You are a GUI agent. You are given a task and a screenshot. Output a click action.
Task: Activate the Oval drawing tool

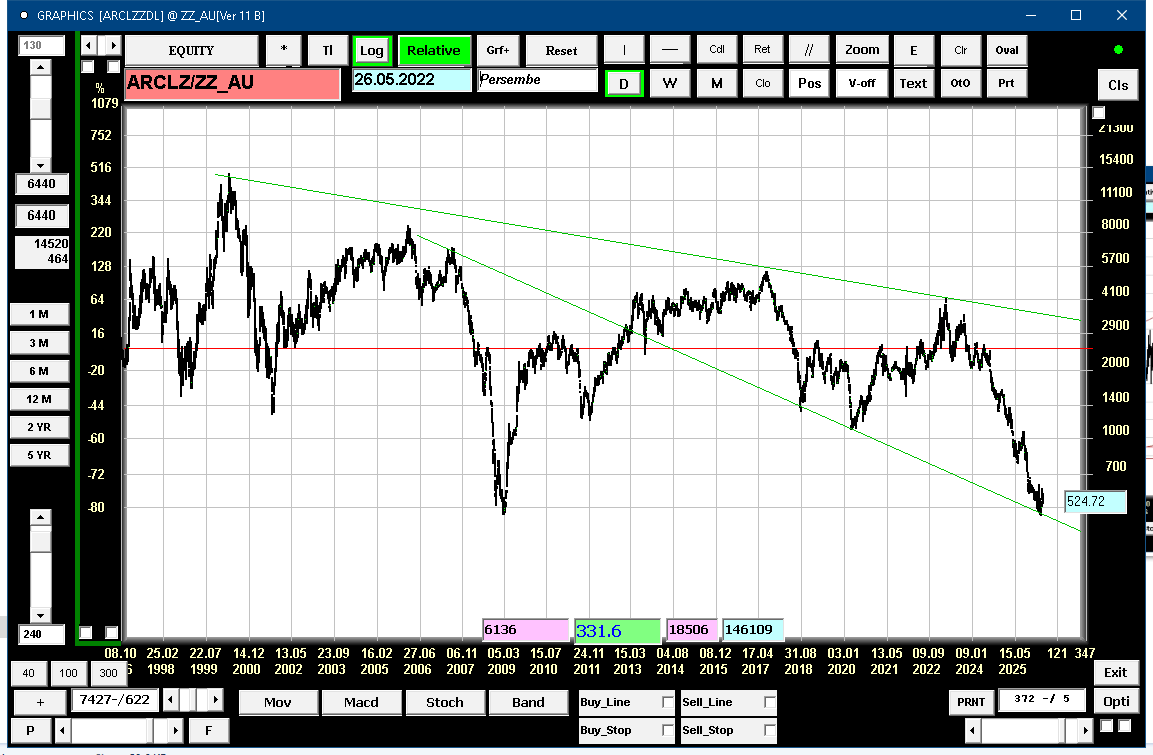(x=1006, y=50)
